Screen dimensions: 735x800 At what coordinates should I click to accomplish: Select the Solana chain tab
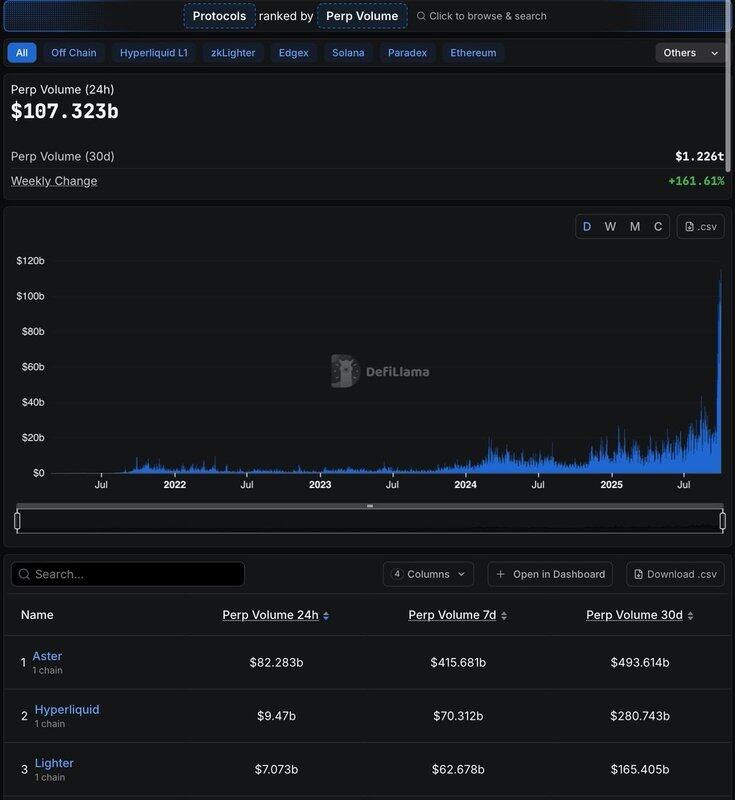click(348, 53)
